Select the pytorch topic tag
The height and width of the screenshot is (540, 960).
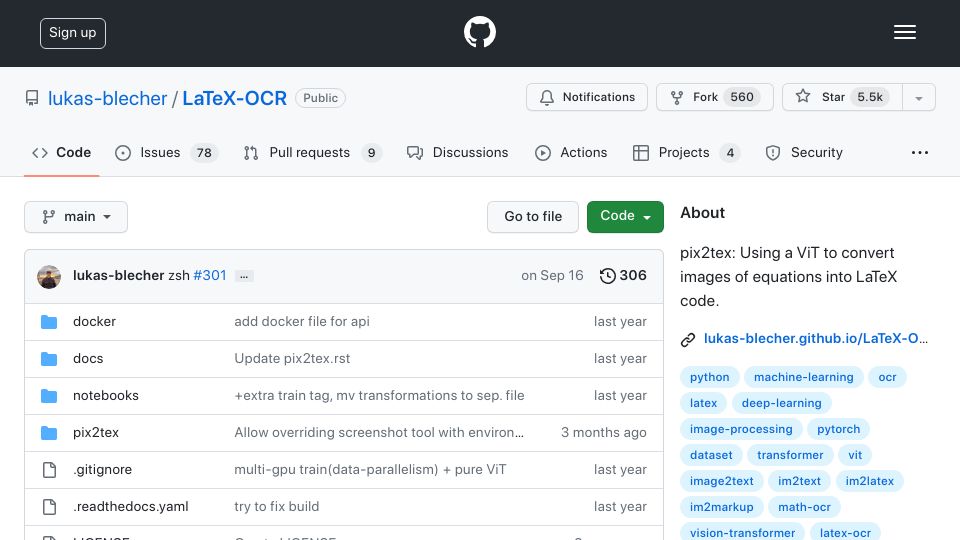tap(838, 429)
